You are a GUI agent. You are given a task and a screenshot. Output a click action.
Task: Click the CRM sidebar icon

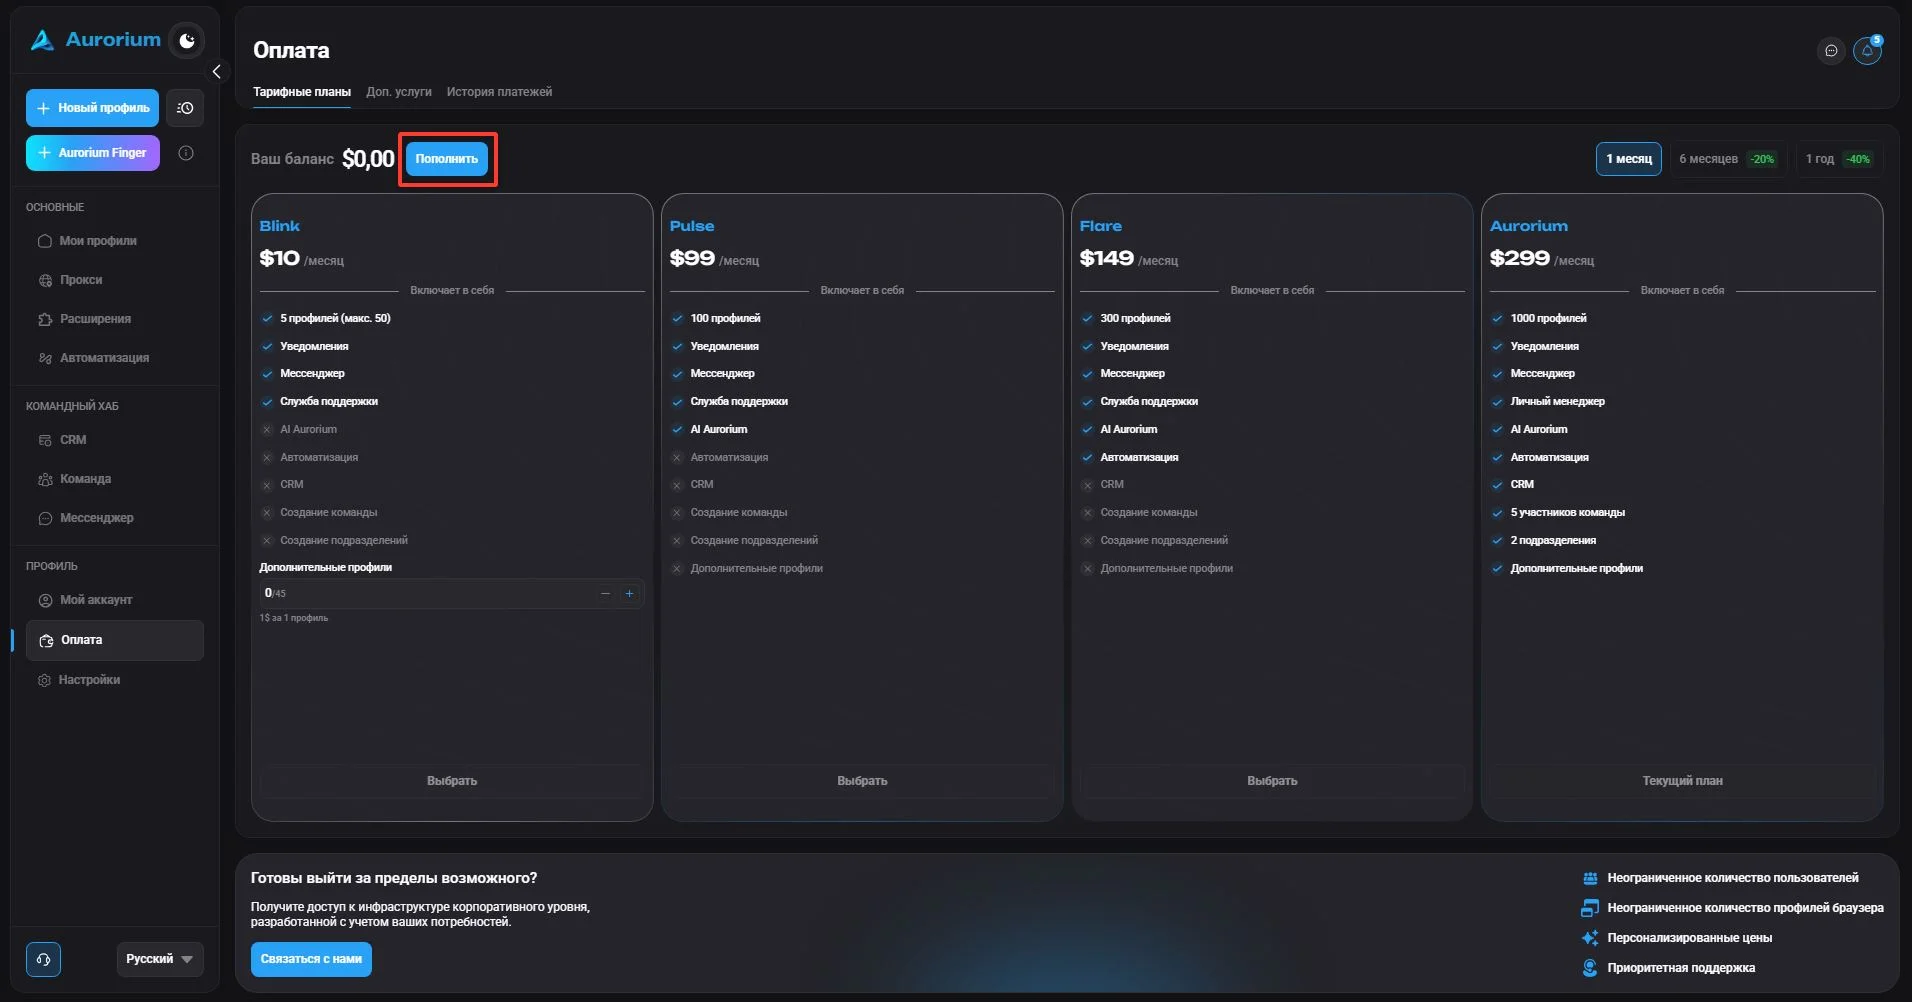45,440
